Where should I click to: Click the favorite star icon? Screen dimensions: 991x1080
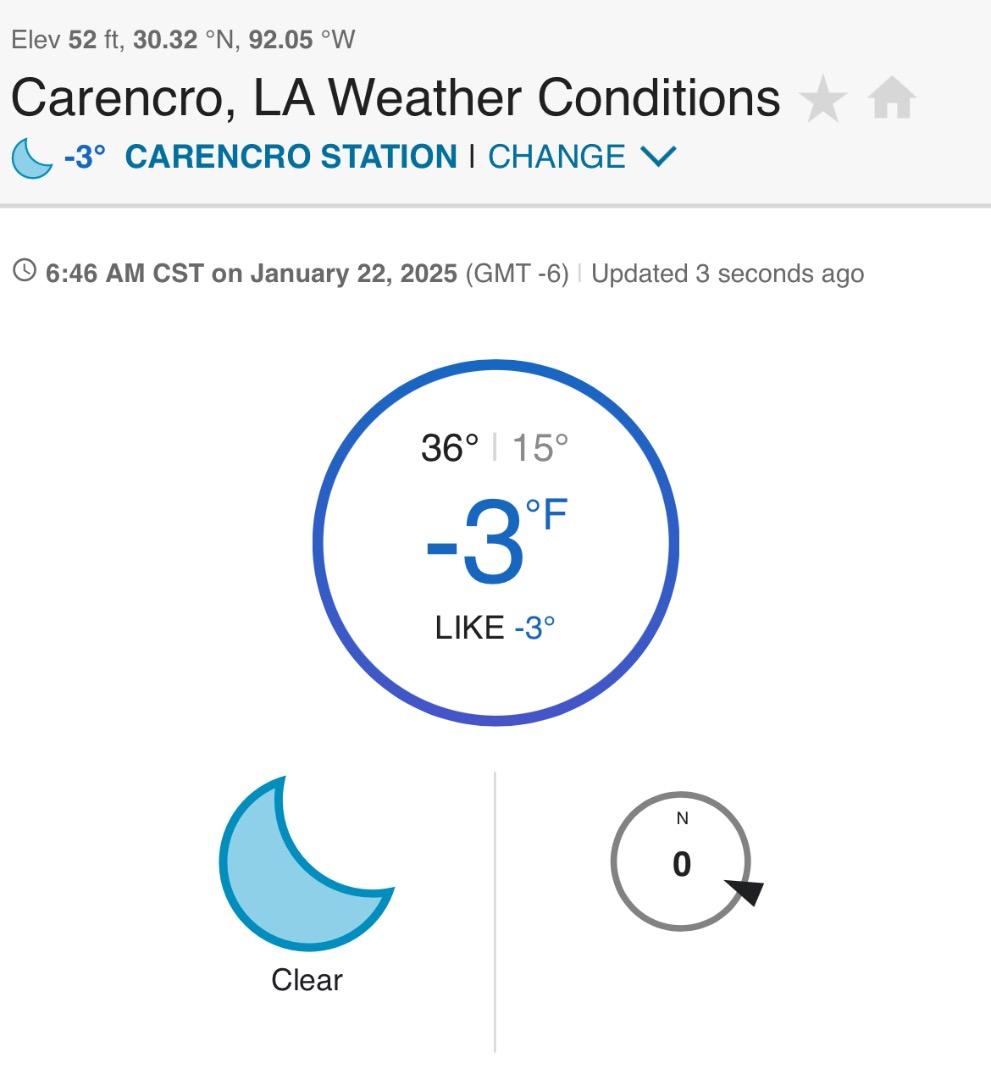tap(823, 100)
